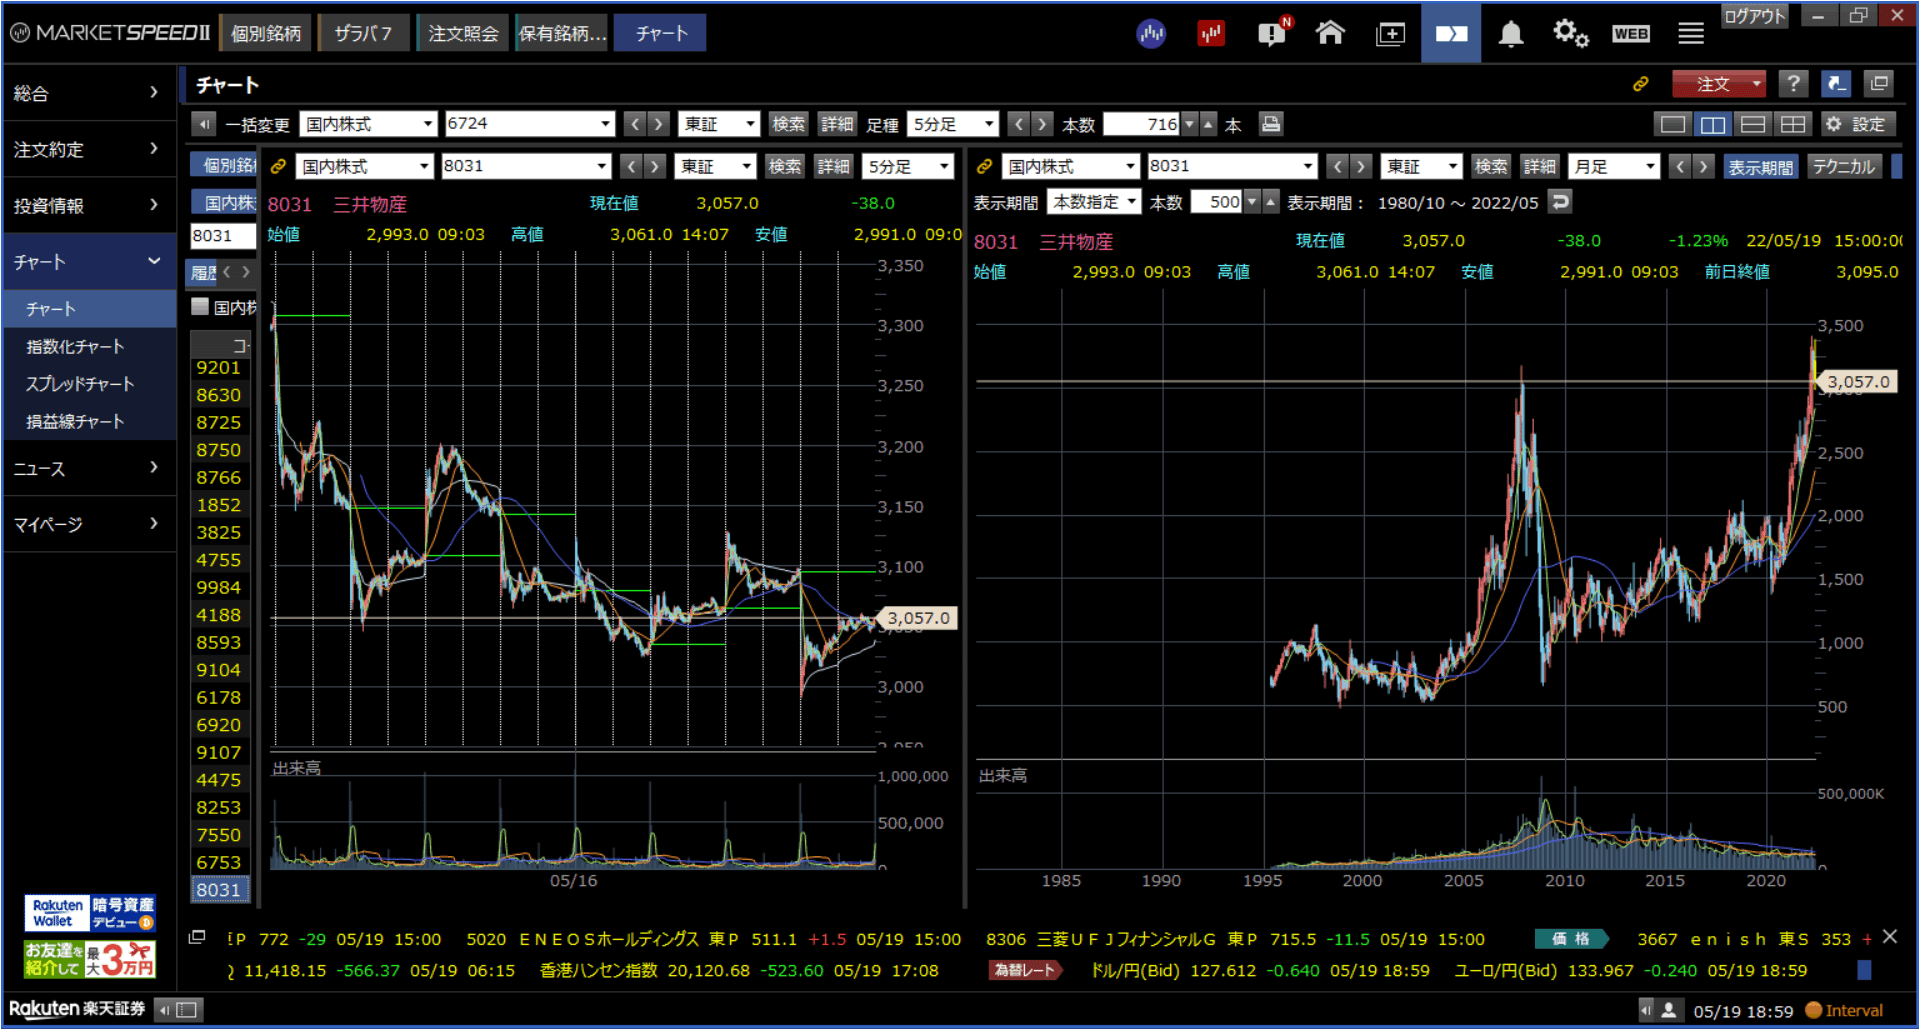Open the red candlestick chart icon in the top toolbar
This screenshot has width=1920, height=1030.
(1211, 33)
